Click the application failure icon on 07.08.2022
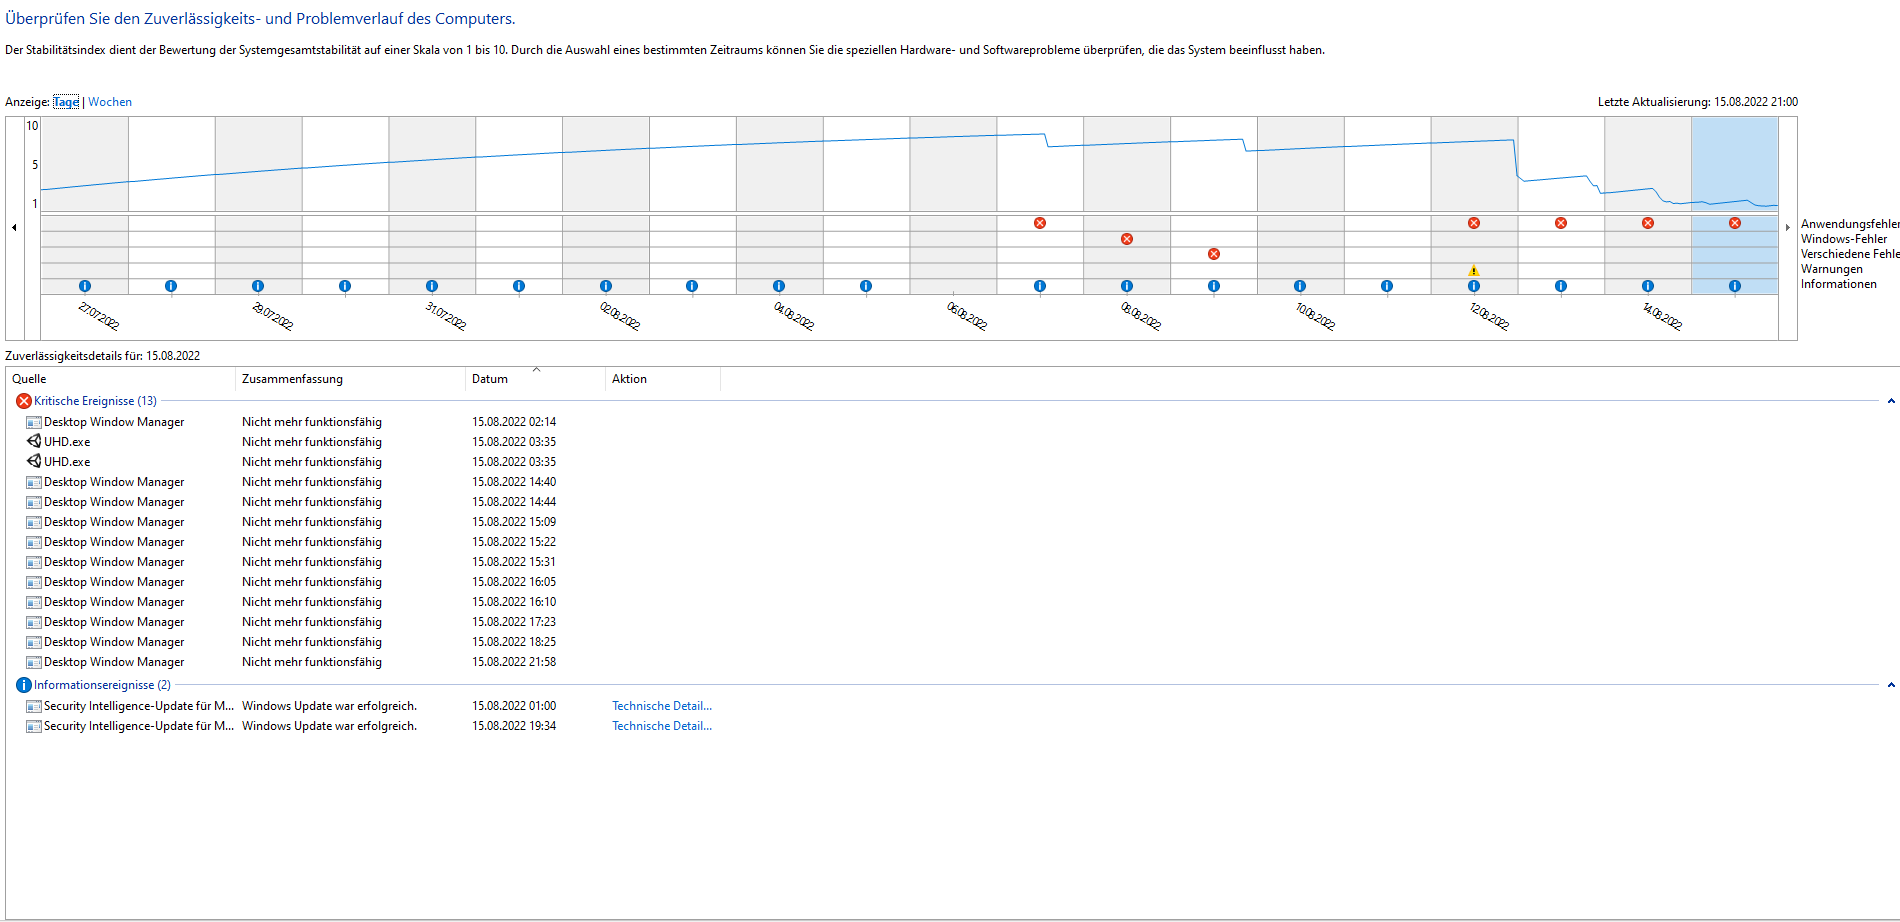1900x922 pixels. [x=1040, y=223]
